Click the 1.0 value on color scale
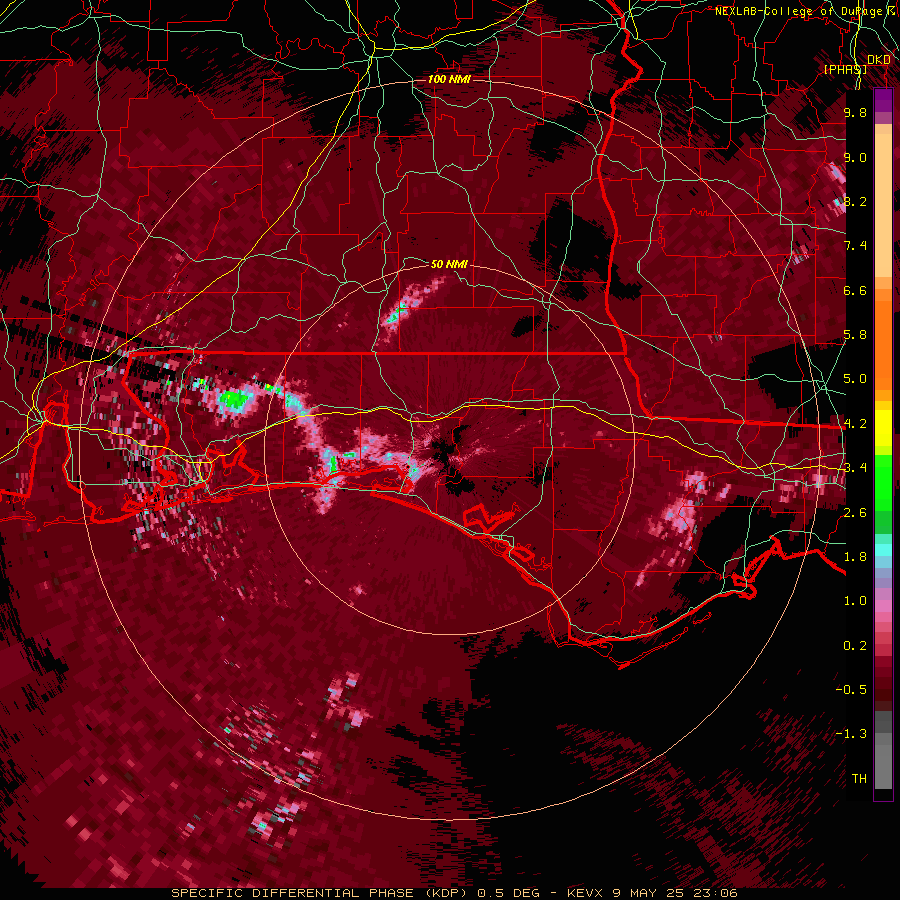 pyautogui.click(x=855, y=601)
